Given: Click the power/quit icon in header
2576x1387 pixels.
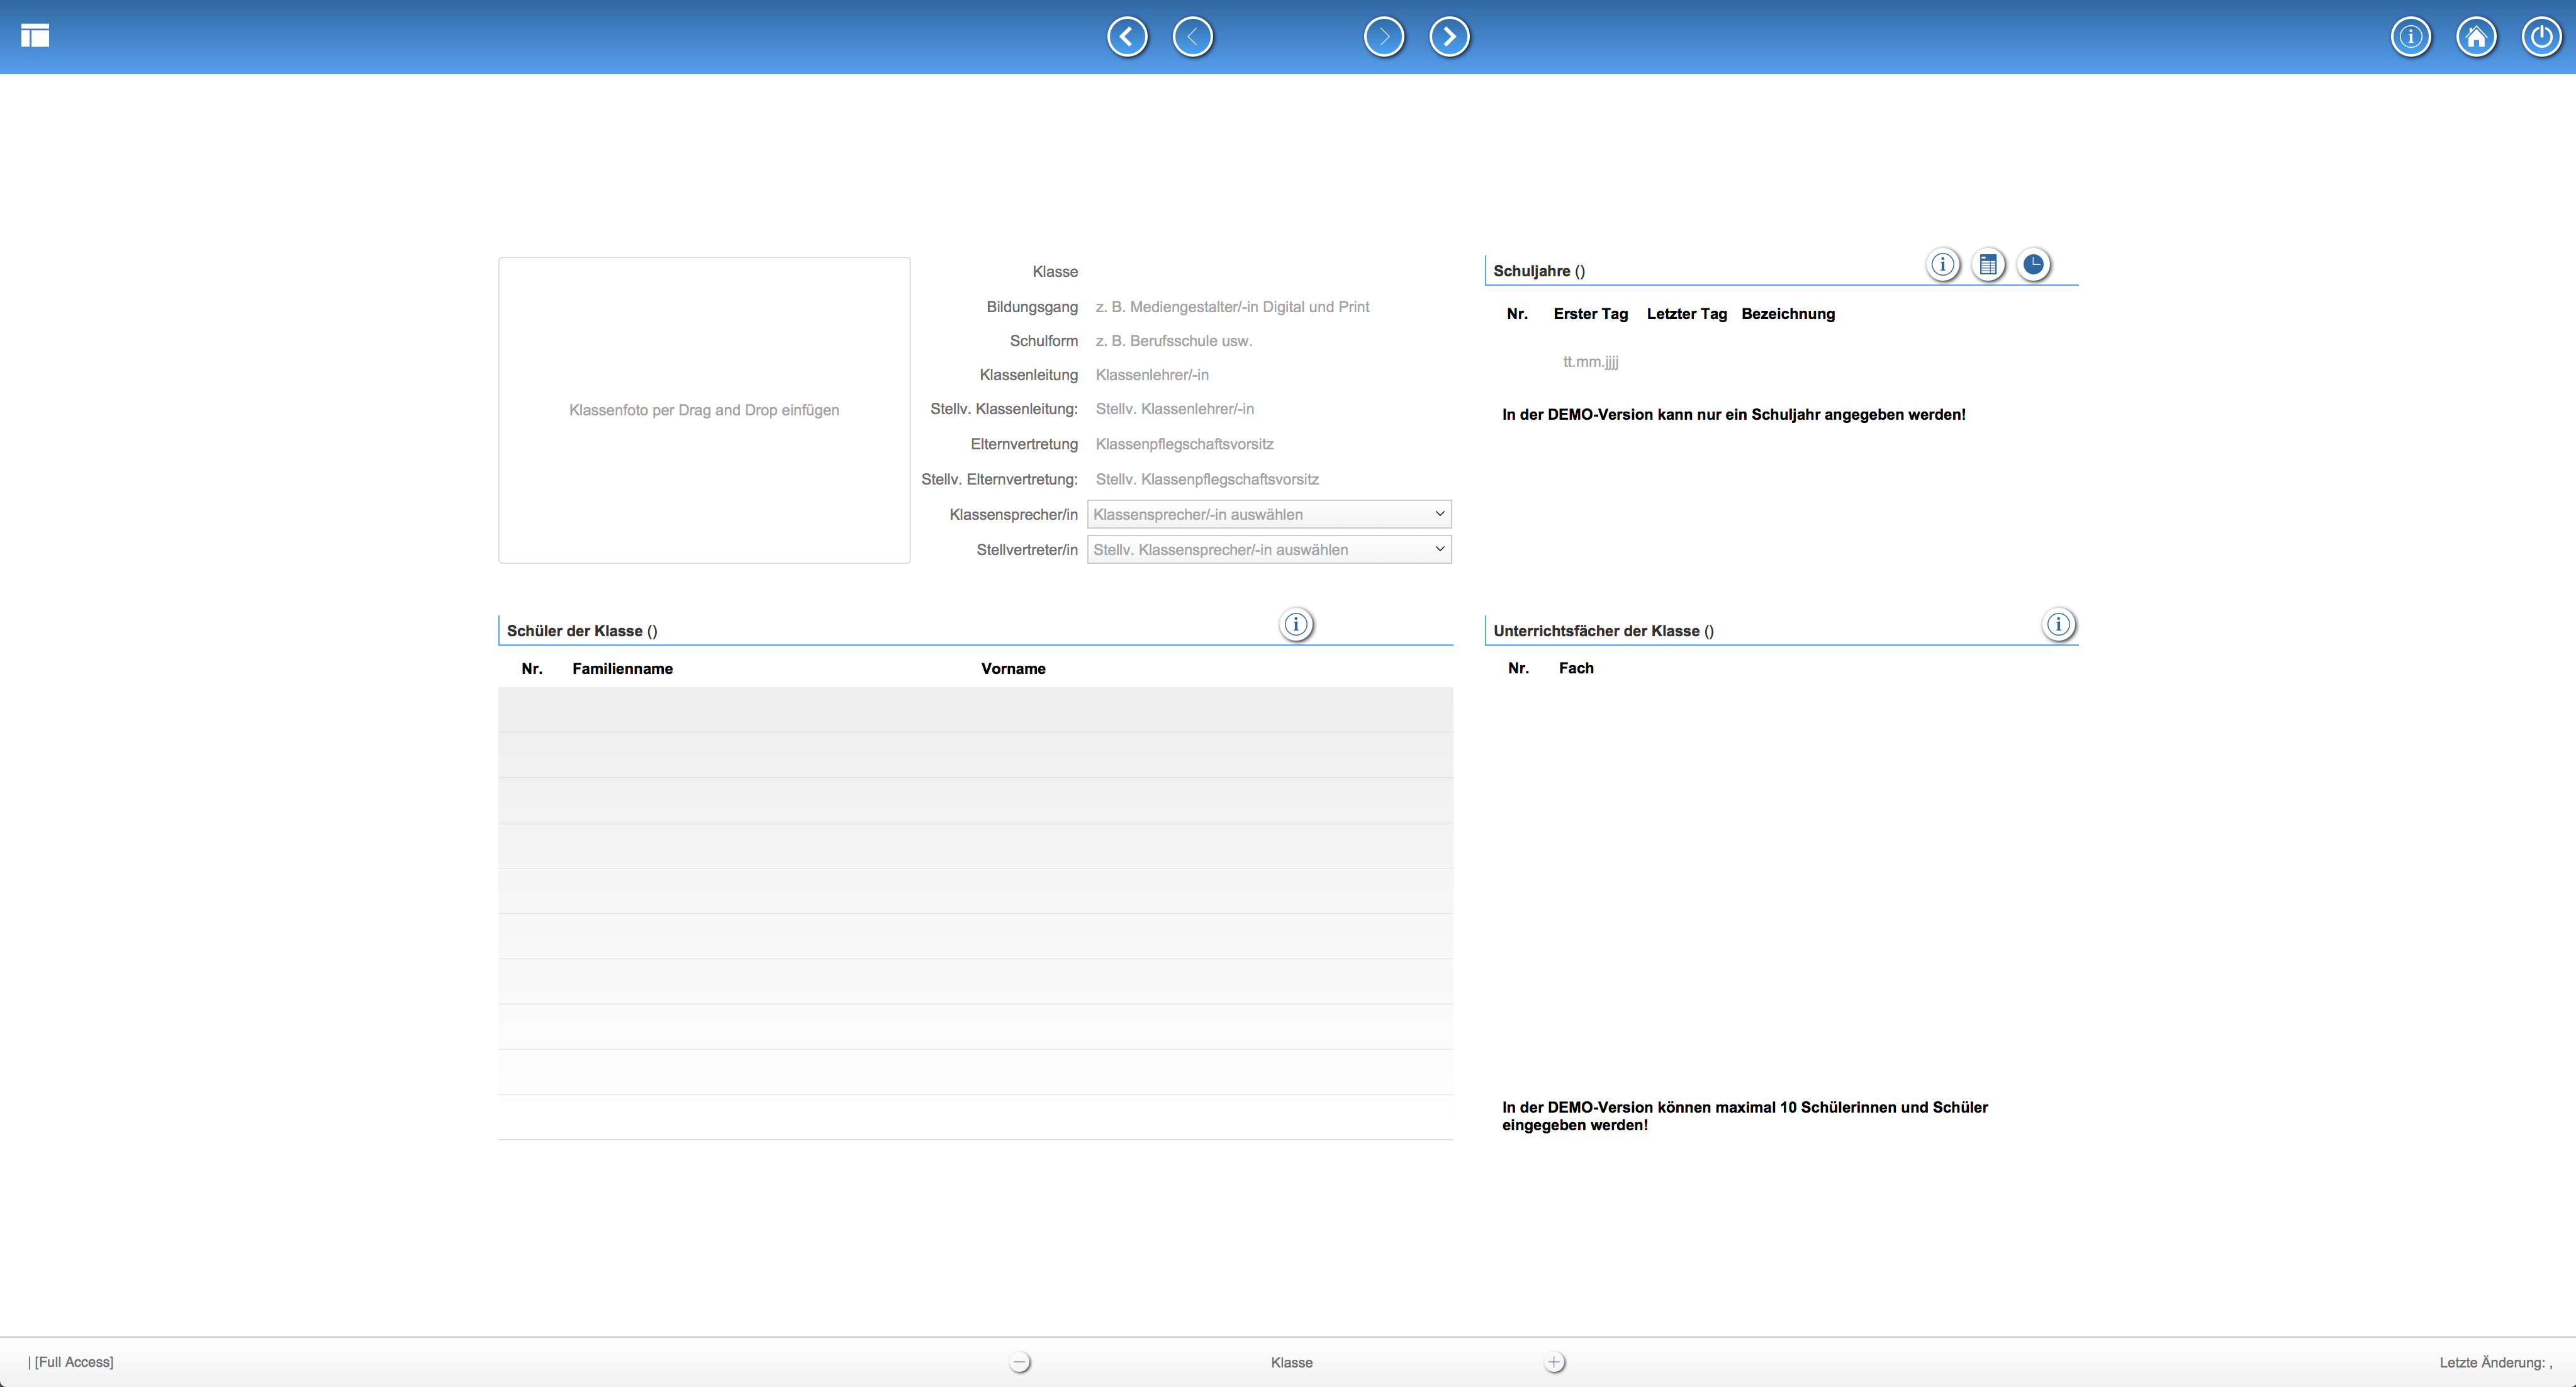Looking at the screenshot, I should [2541, 37].
